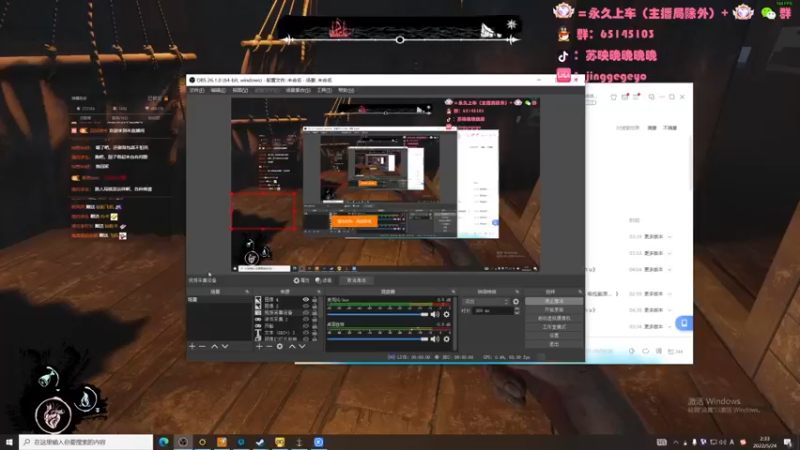Viewport: 800px width, 450px height.
Task: Toggle repeat mode in music player
Action: [645, 351]
